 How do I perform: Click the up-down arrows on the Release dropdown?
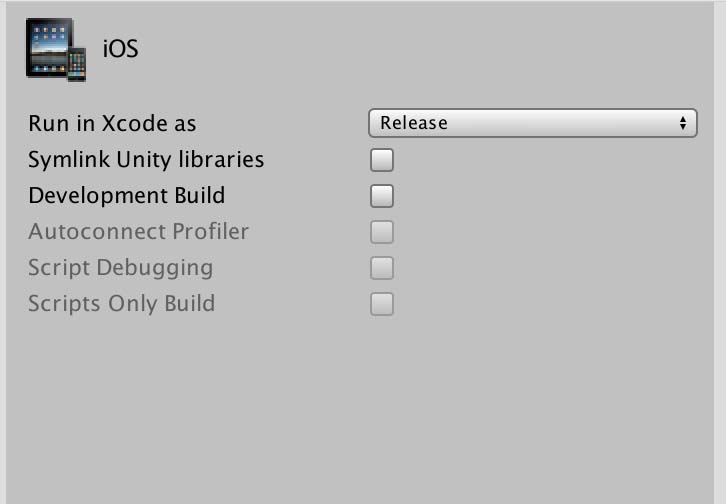click(x=684, y=123)
